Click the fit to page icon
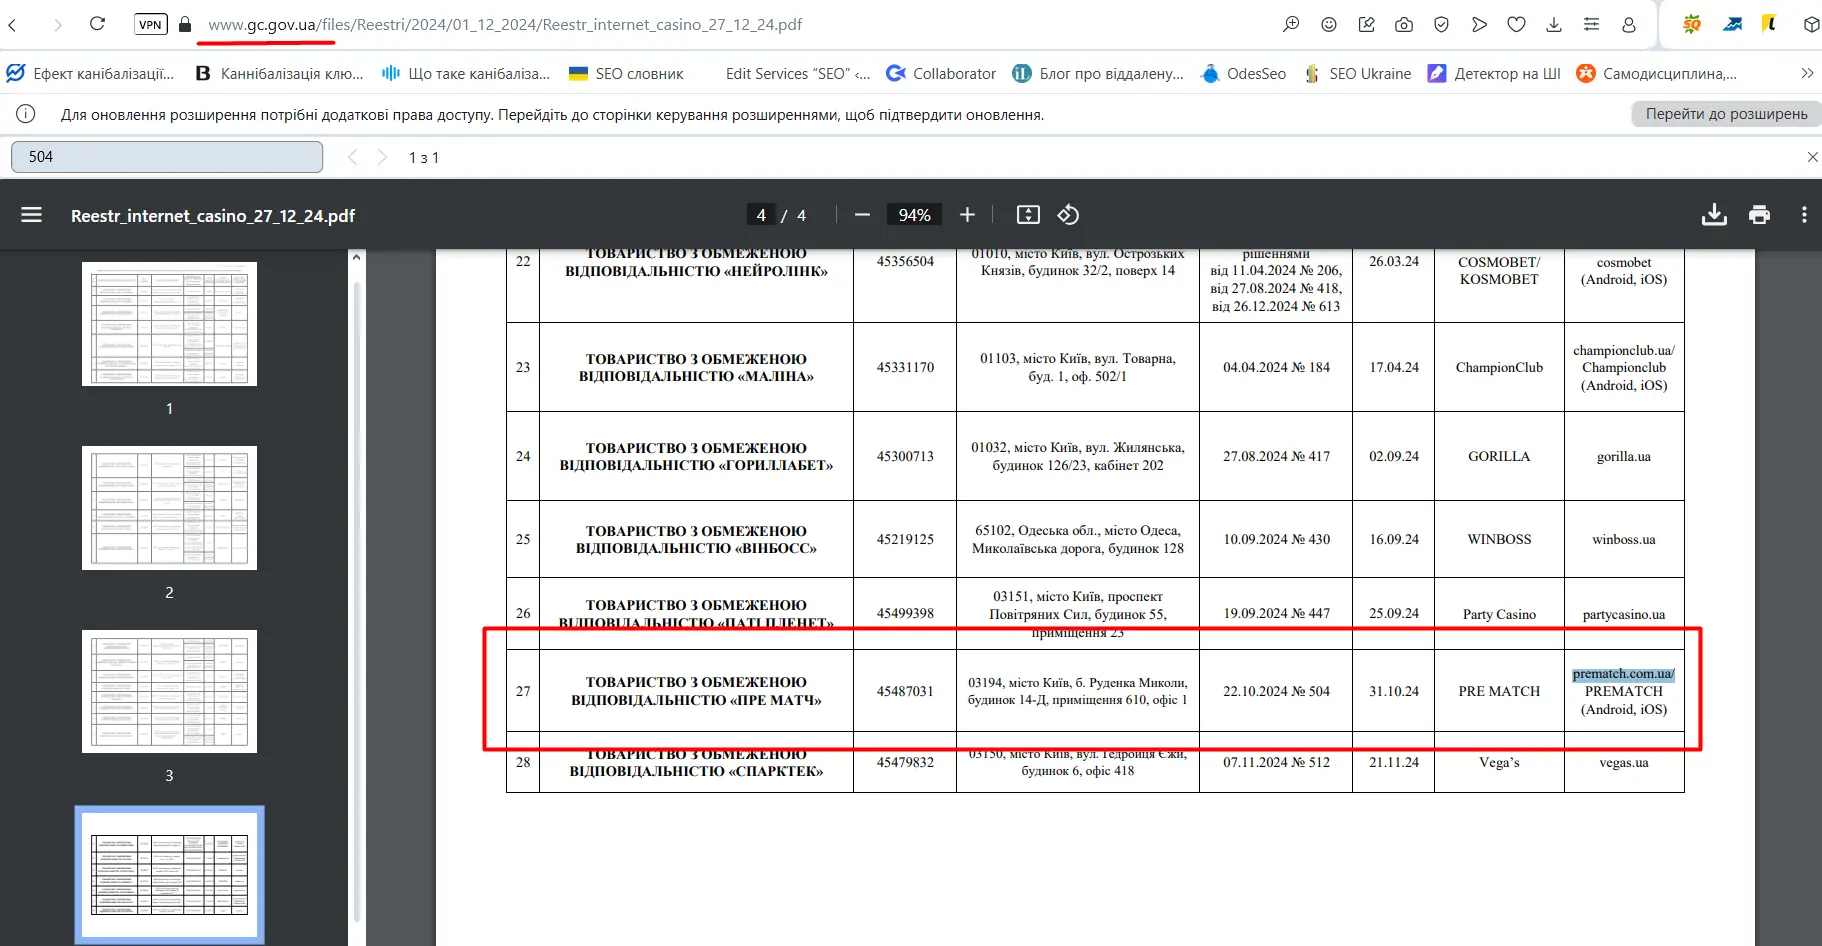The height and width of the screenshot is (946, 1822). pos(1028,215)
